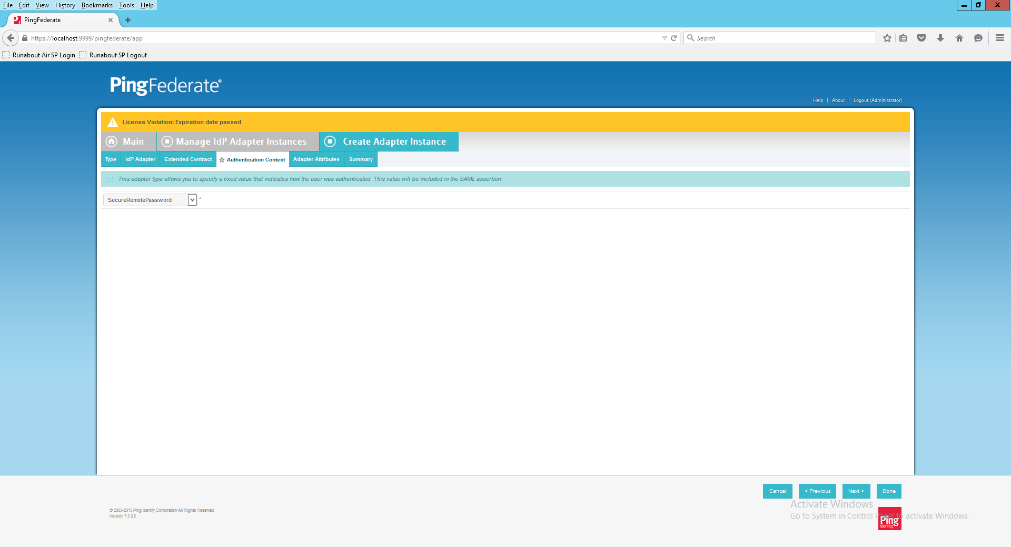Select the Authentication Context tab
1011x547 pixels.
pyautogui.click(x=252, y=159)
